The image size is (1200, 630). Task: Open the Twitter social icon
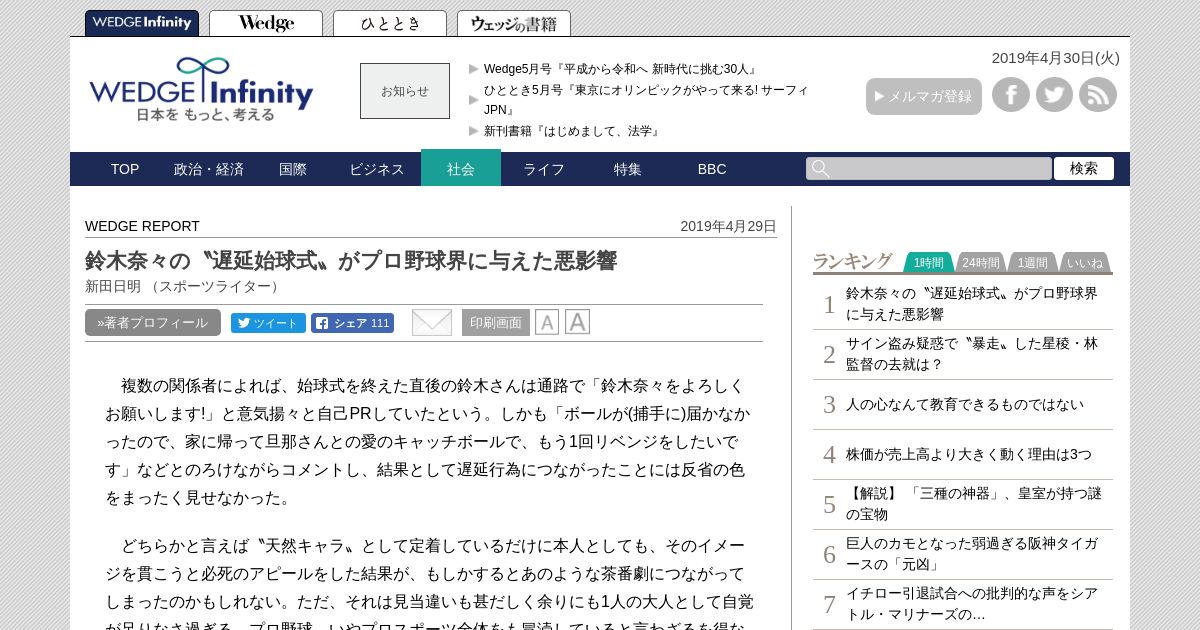(x=1054, y=95)
